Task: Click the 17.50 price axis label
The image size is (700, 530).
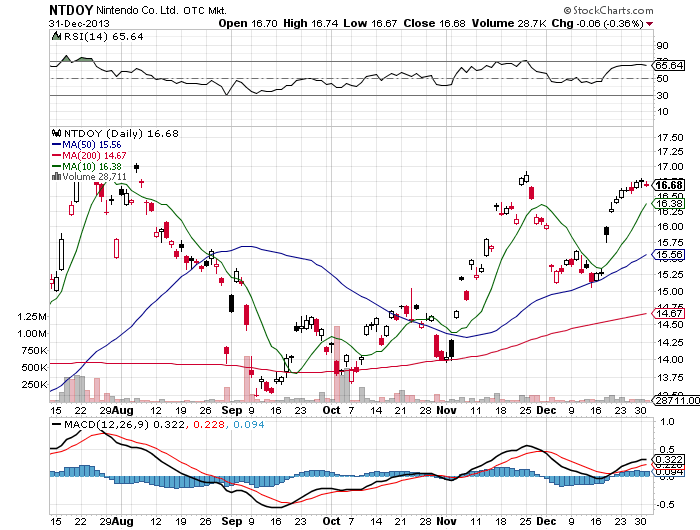Action: (670, 138)
